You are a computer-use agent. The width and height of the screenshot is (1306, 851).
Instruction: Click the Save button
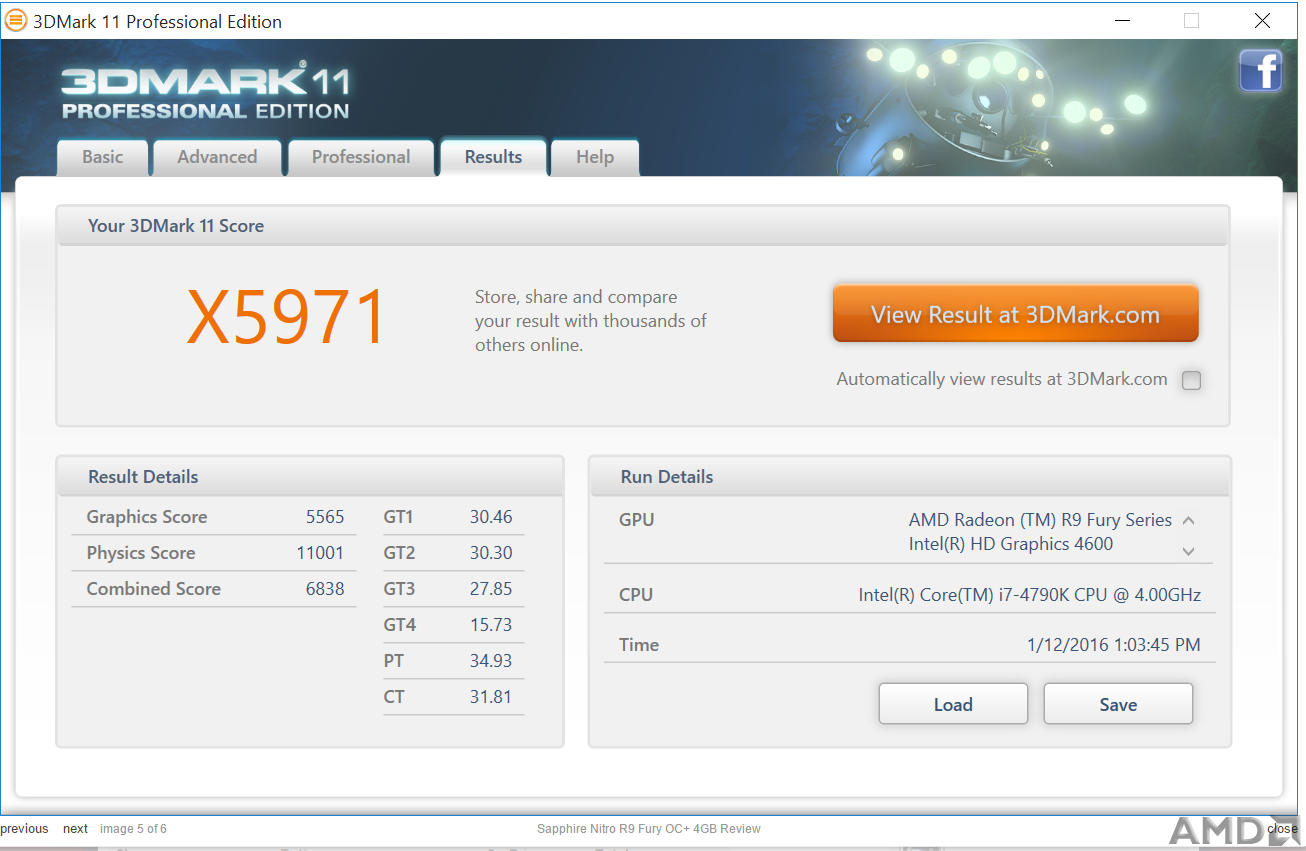(x=1118, y=704)
